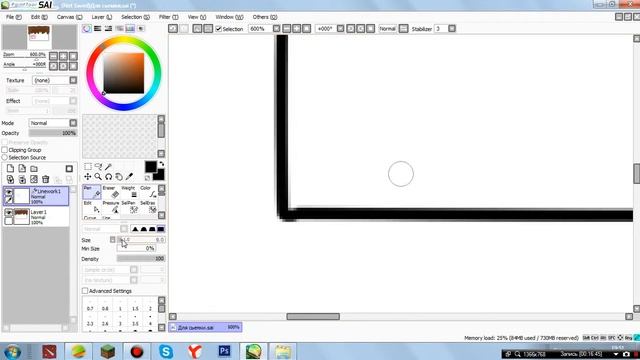The width and height of the screenshot is (640, 360).
Task: Select the Pressure tool
Action: tap(111, 207)
